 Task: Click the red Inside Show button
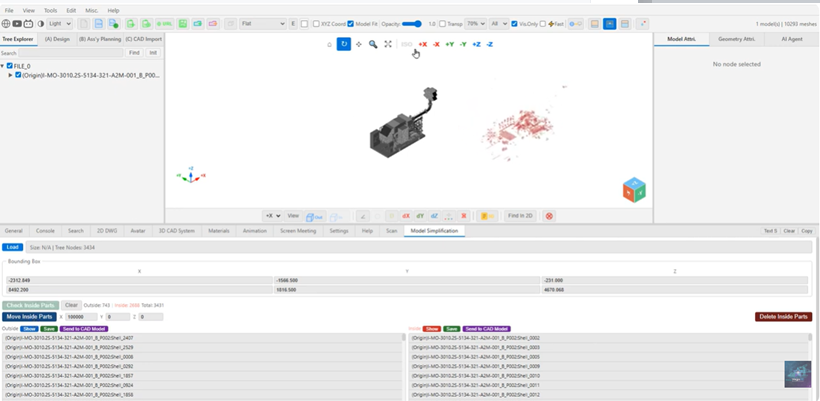pyautogui.click(x=431, y=329)
